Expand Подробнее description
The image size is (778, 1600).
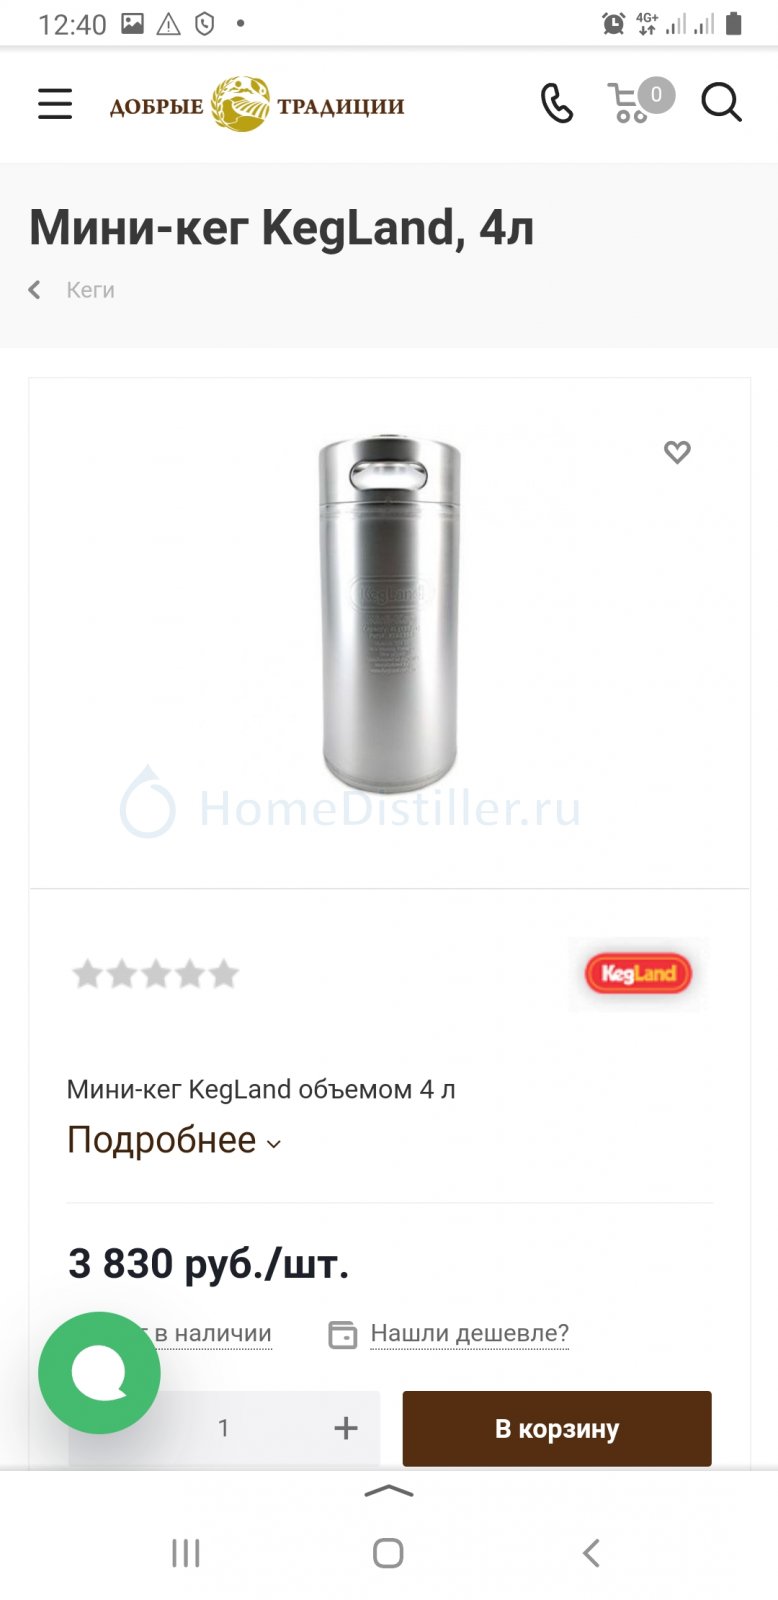(x=161, y=1140)
